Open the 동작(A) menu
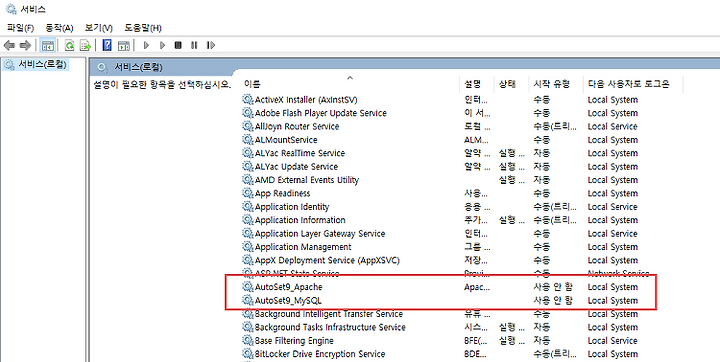The image size is (720, 362). [x=59, y=28]
